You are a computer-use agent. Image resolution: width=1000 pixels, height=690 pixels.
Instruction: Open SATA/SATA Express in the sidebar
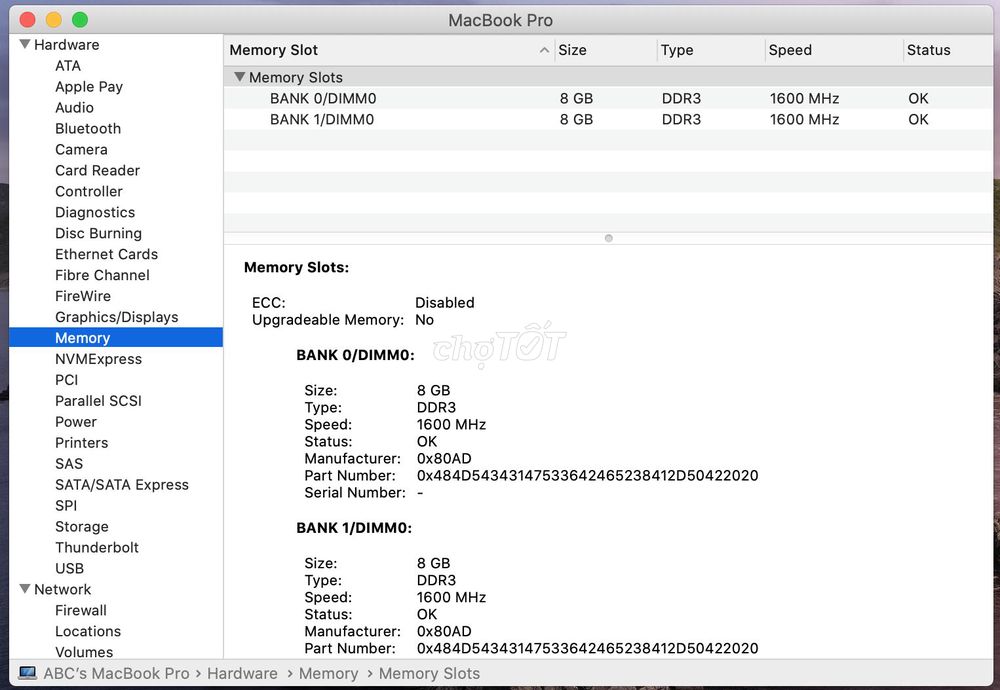point(122,485)
